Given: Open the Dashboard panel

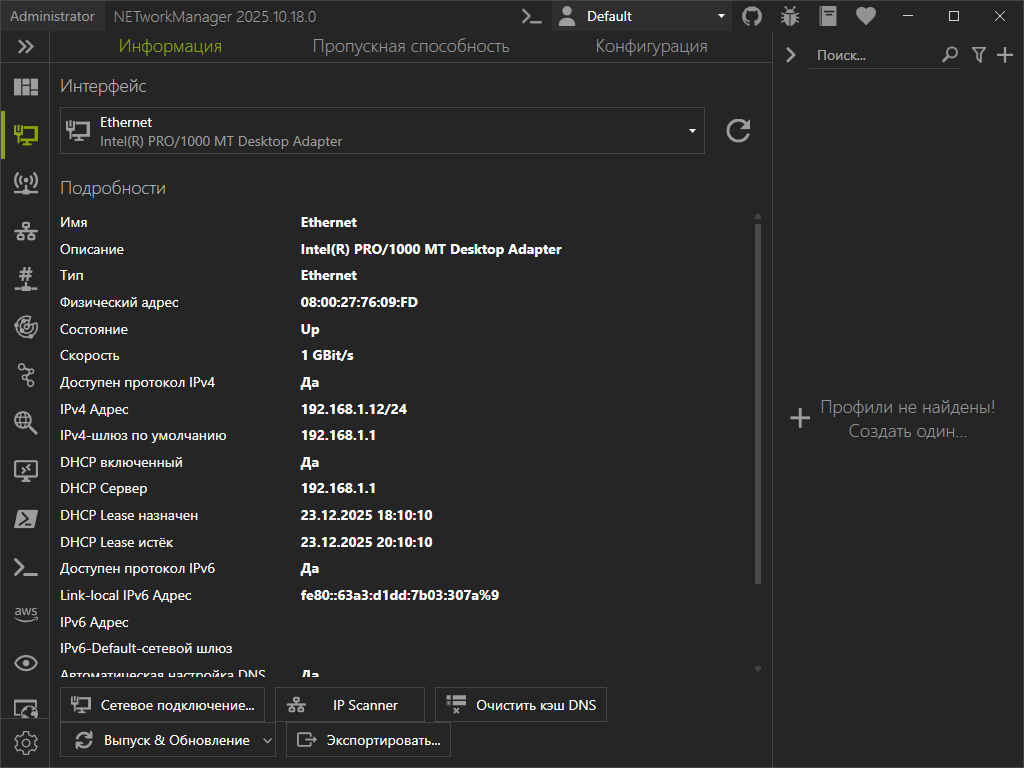Looking at the screenshot, I should coord(25,87).
